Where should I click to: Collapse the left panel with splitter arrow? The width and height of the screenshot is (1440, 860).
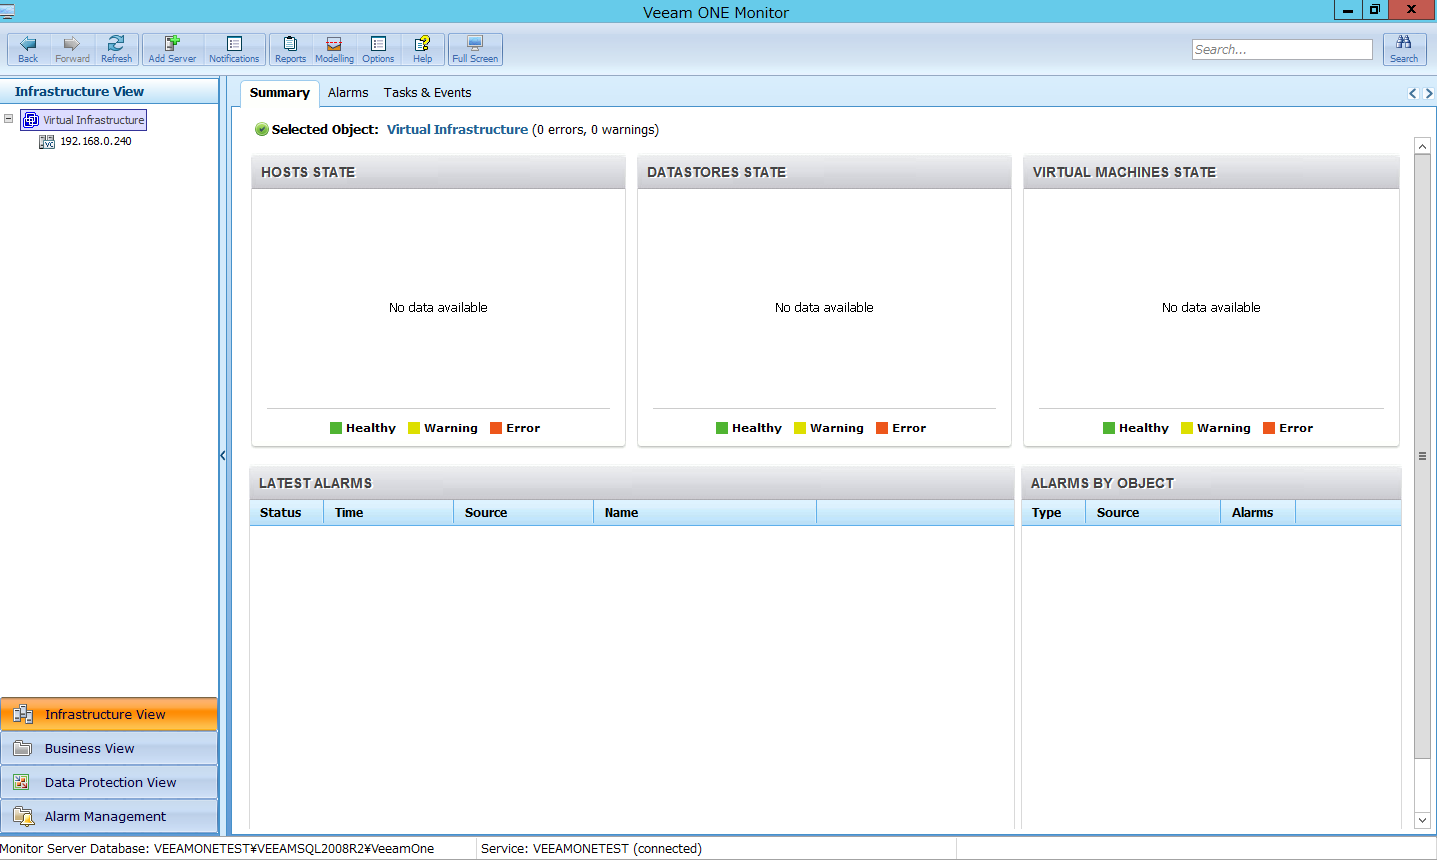pyautogui.click(x=222, y=456)
